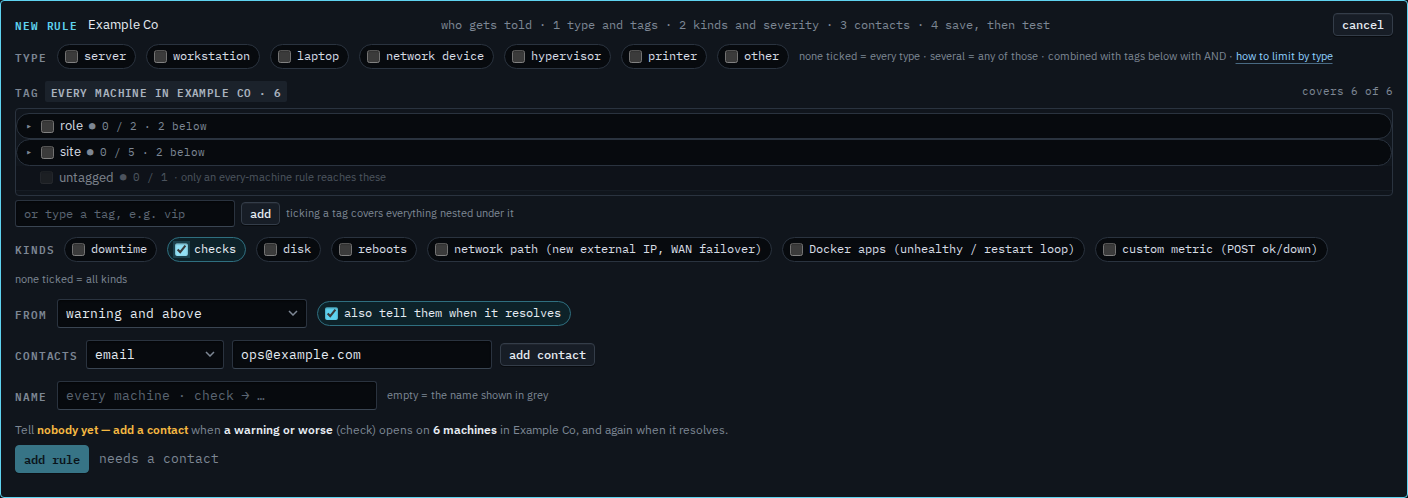Image resolution: width=1408 pixels, height=498 pixels.
Task: Tick the network device type checkbox
Action: [x=373, y=57]
